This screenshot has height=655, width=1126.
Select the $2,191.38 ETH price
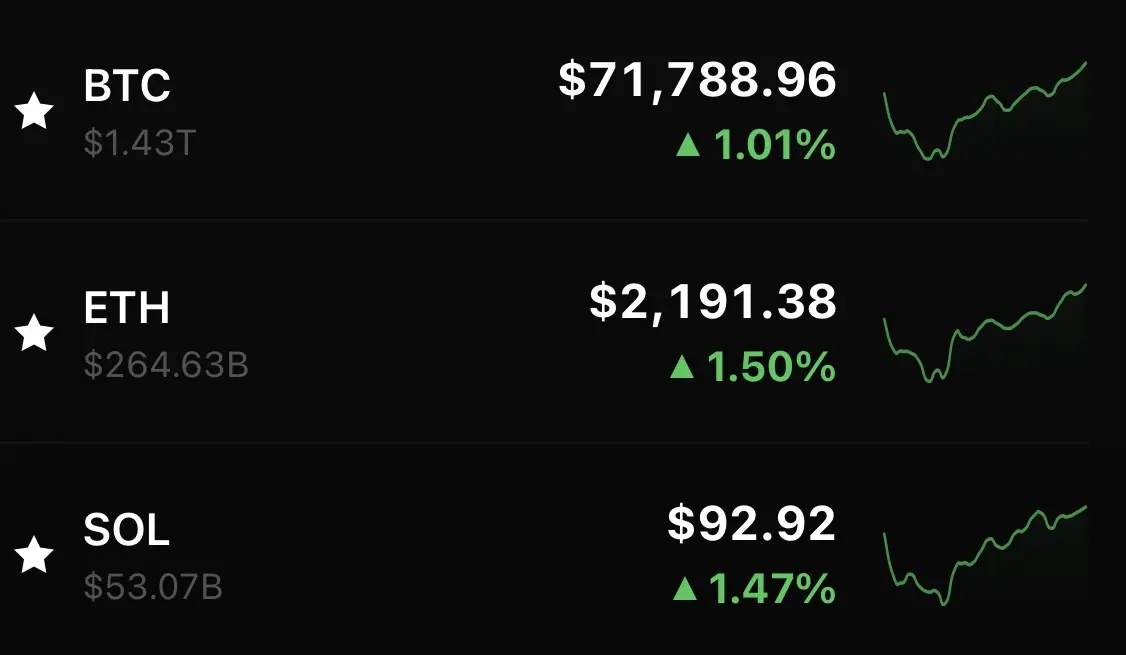(712, 302)
